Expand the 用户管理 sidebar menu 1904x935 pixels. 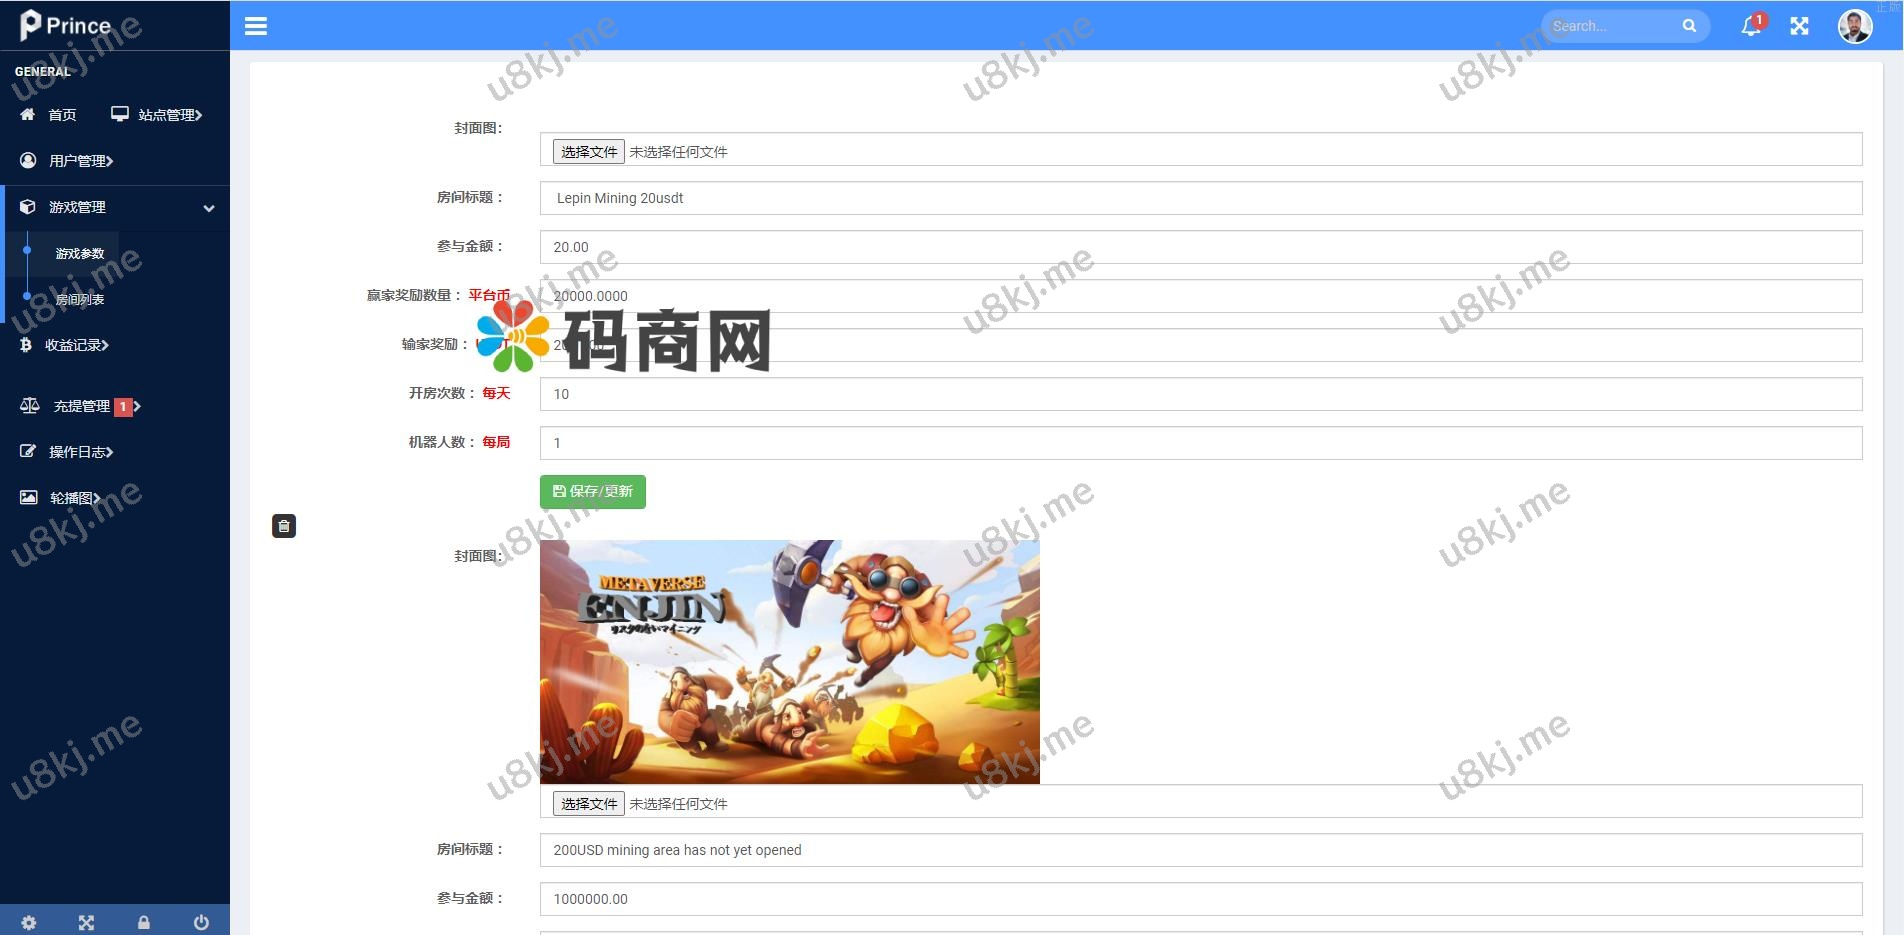pos(80,161)
